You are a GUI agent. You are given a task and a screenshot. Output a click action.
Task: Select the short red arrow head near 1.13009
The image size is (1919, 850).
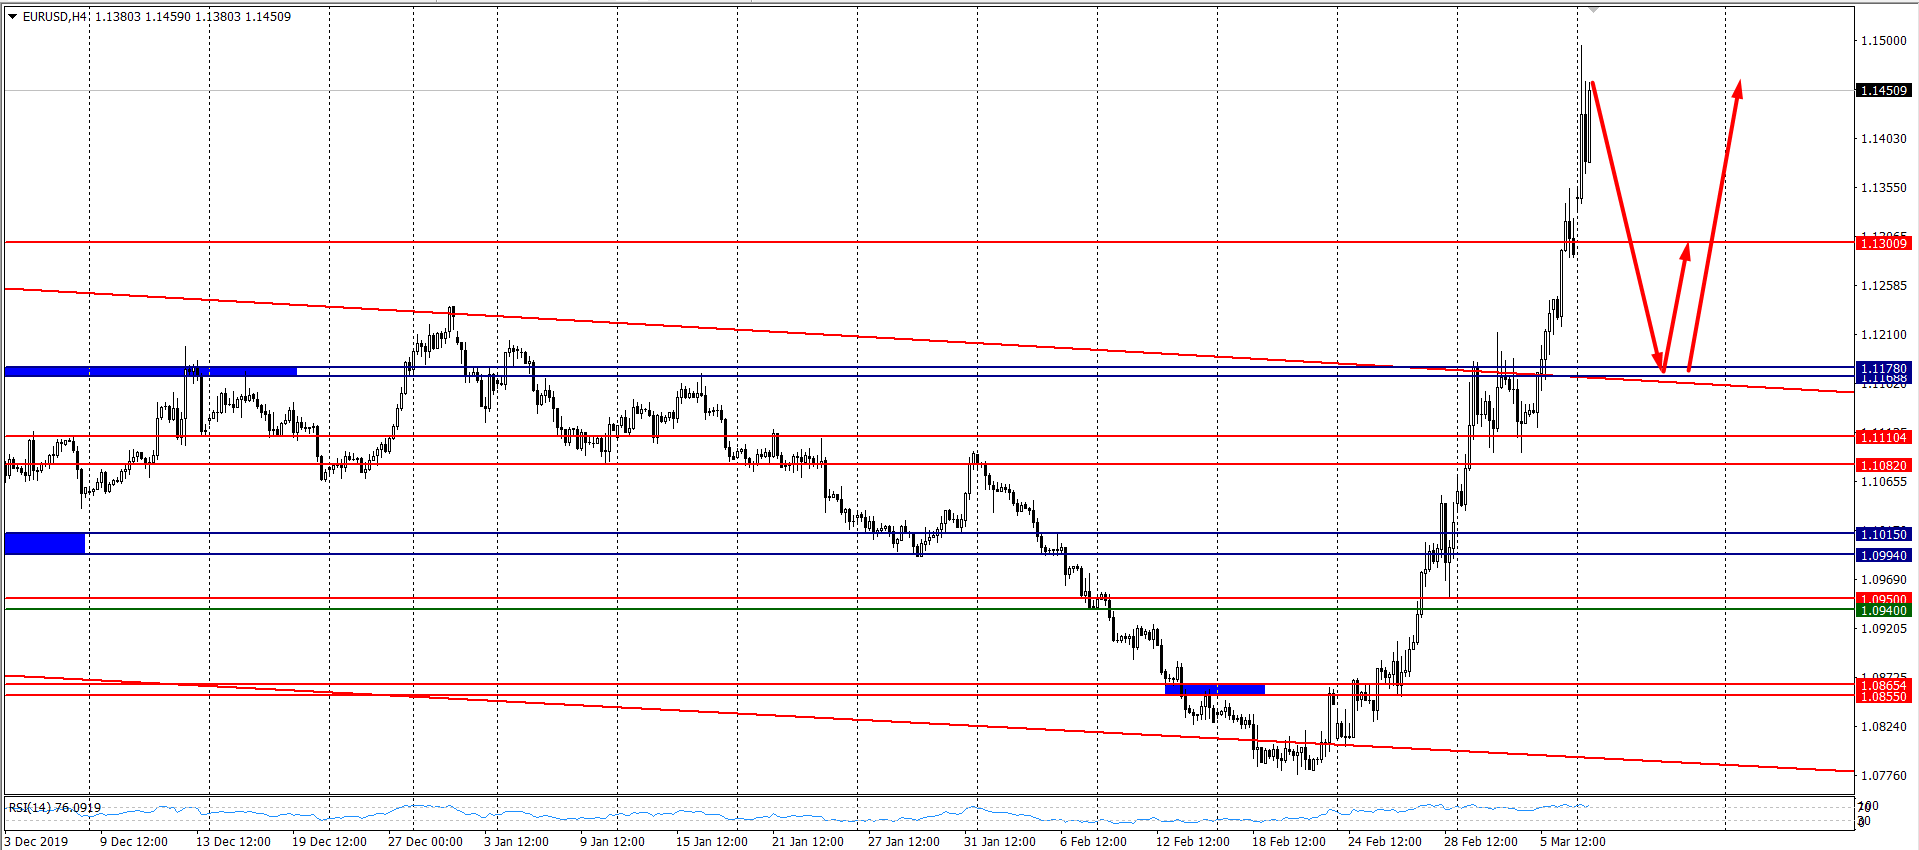[x=1685, y=251]
